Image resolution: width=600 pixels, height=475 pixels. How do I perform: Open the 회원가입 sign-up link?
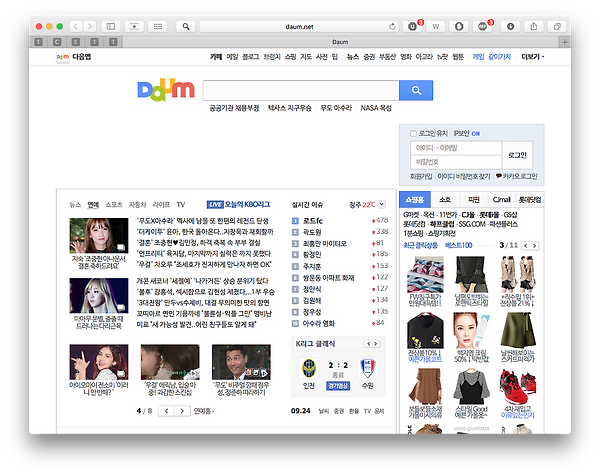coord(421,176)
